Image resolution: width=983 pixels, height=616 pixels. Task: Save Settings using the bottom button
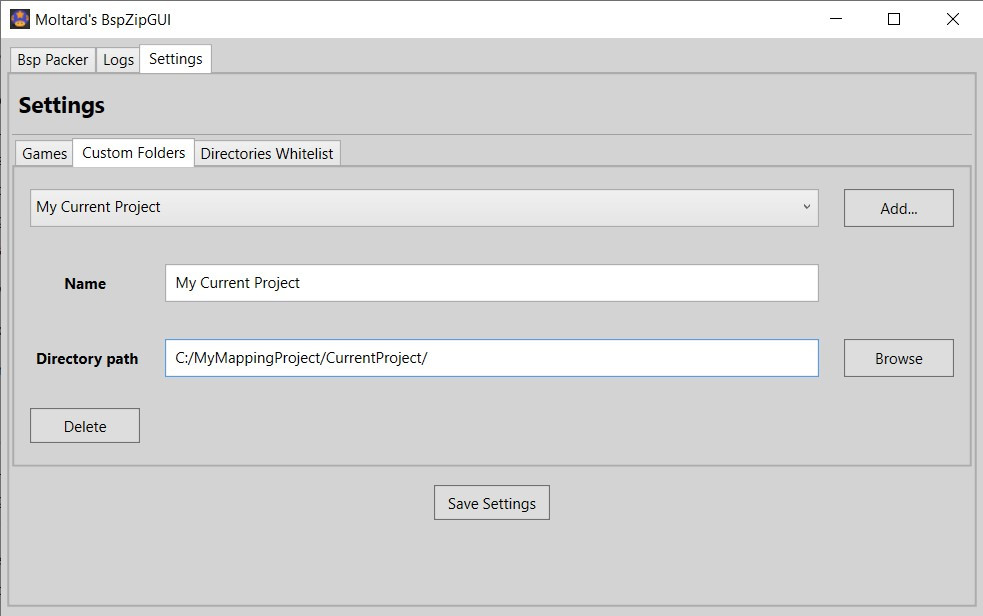coord(491,502)
